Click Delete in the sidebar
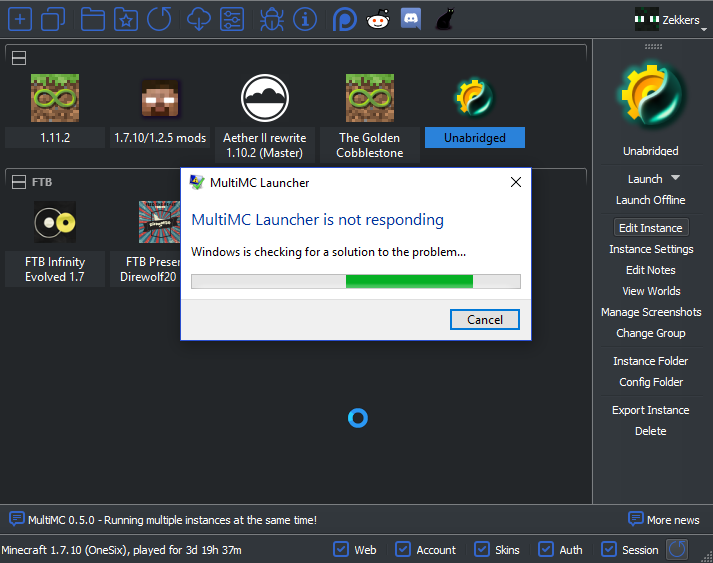713x563 pixels. tap(651, 431)
